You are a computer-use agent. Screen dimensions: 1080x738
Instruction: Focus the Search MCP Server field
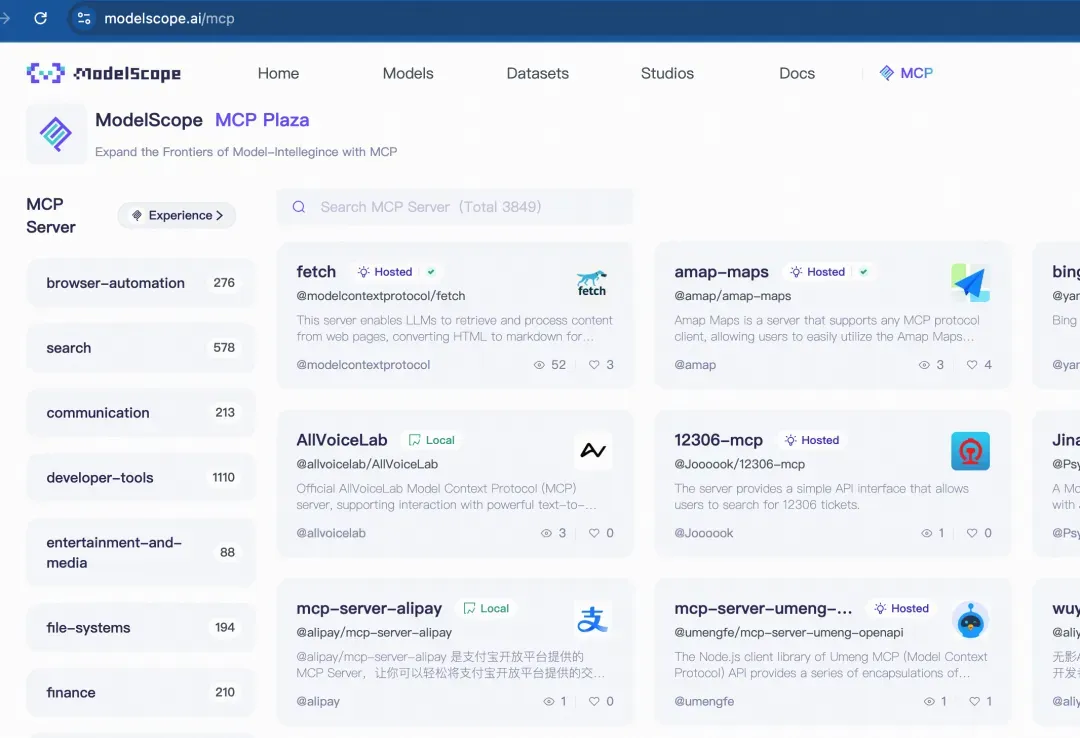(455, 207)
